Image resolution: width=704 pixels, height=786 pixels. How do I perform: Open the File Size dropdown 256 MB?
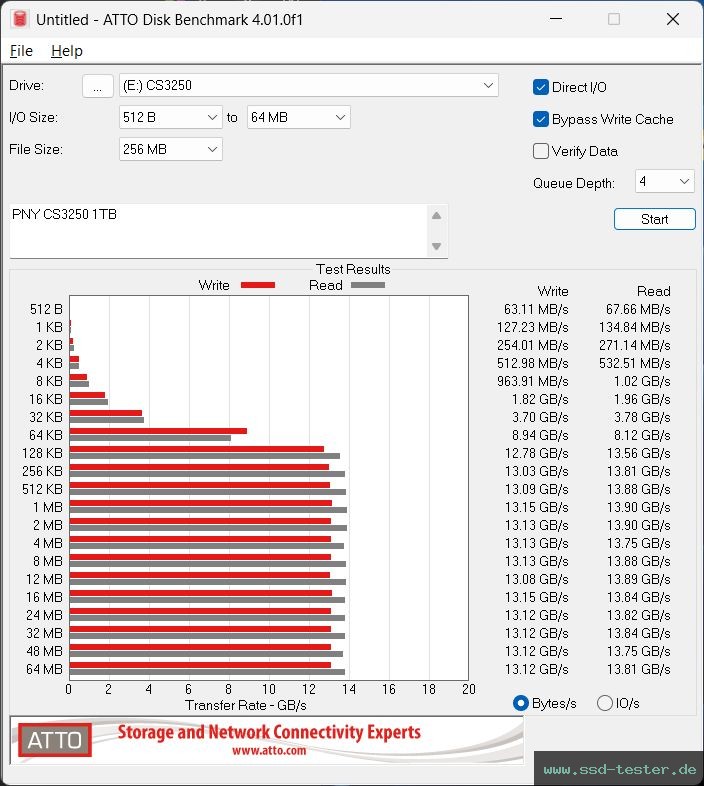pos(170,149)
